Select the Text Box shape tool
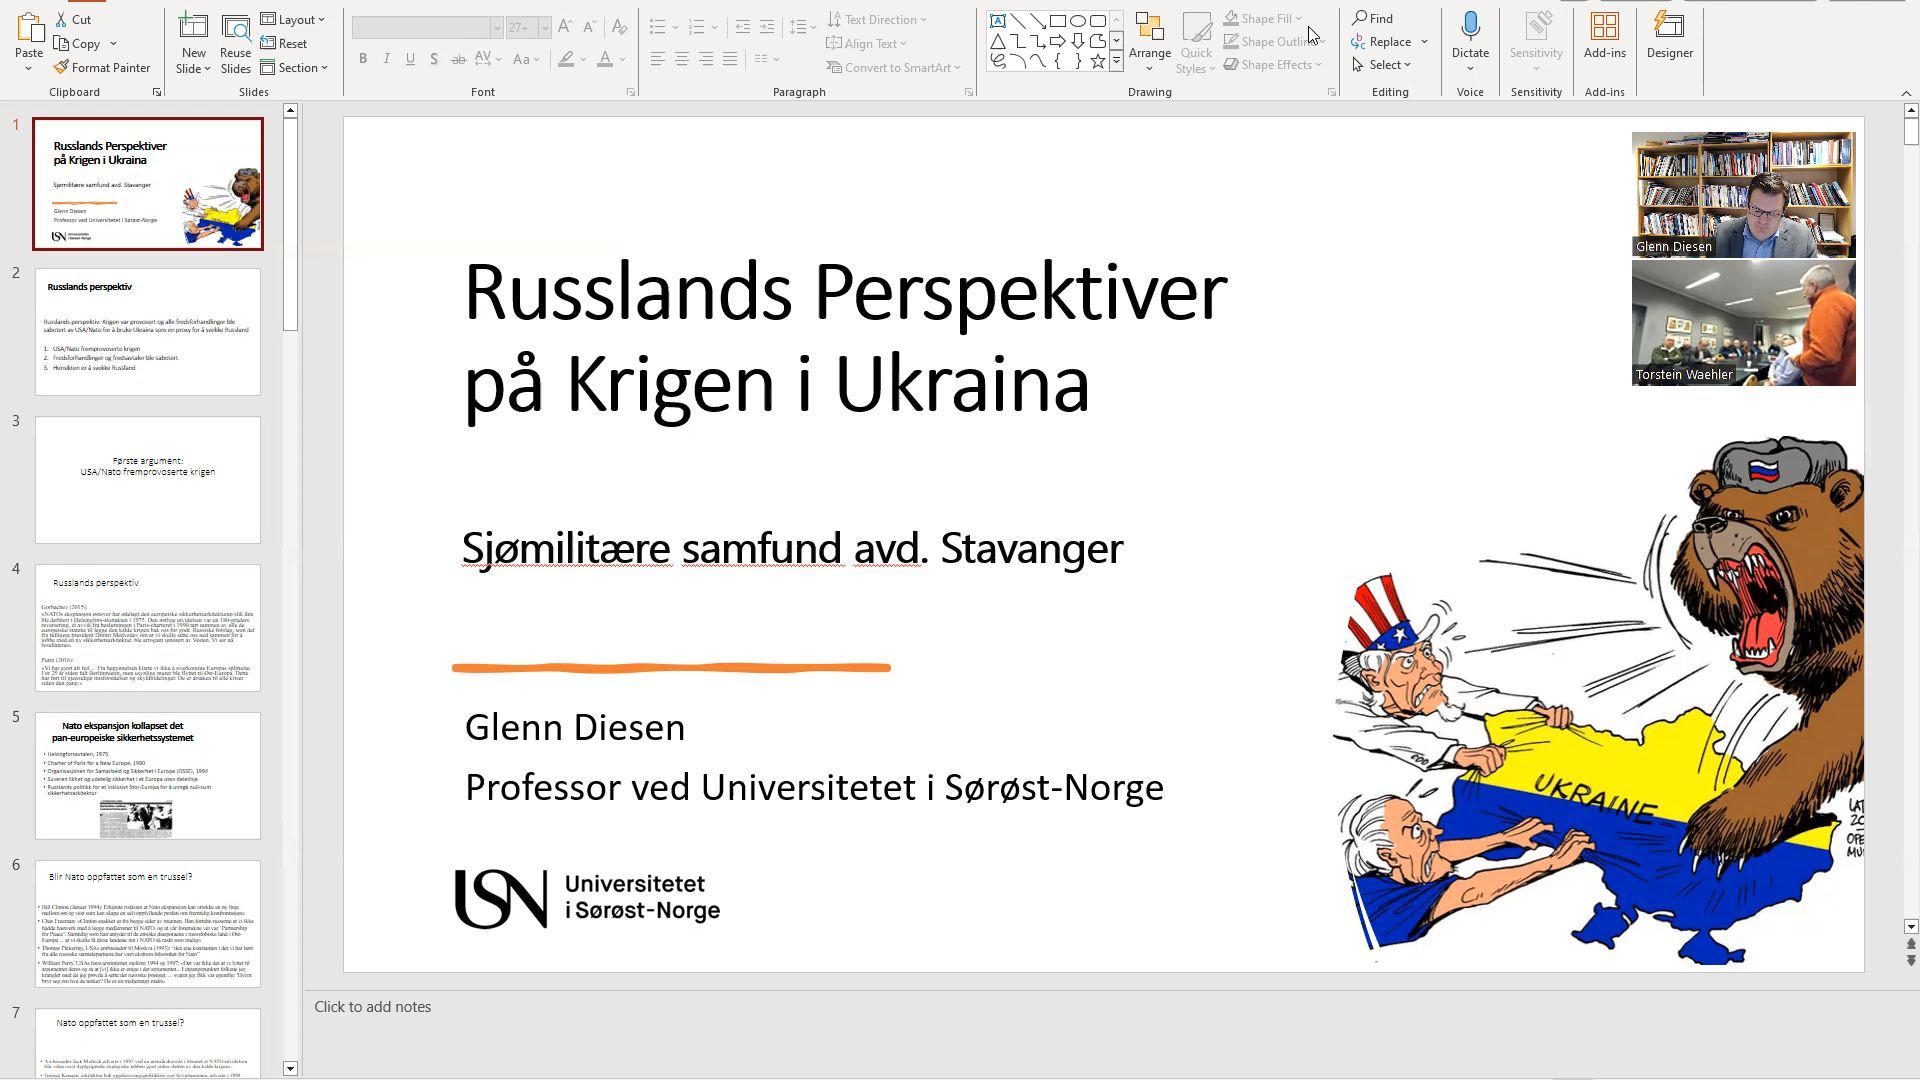The height and width of the screenshot is (1080, 1920). pyautogui.click(x=997, y=20)
